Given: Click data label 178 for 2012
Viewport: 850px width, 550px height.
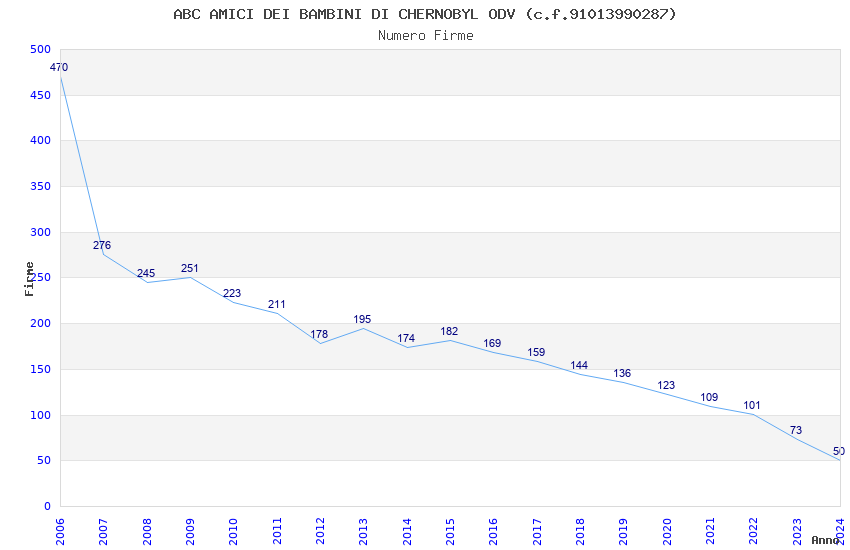Looking at the screenshot, I should pyautogui.click(x=319, y=334).
